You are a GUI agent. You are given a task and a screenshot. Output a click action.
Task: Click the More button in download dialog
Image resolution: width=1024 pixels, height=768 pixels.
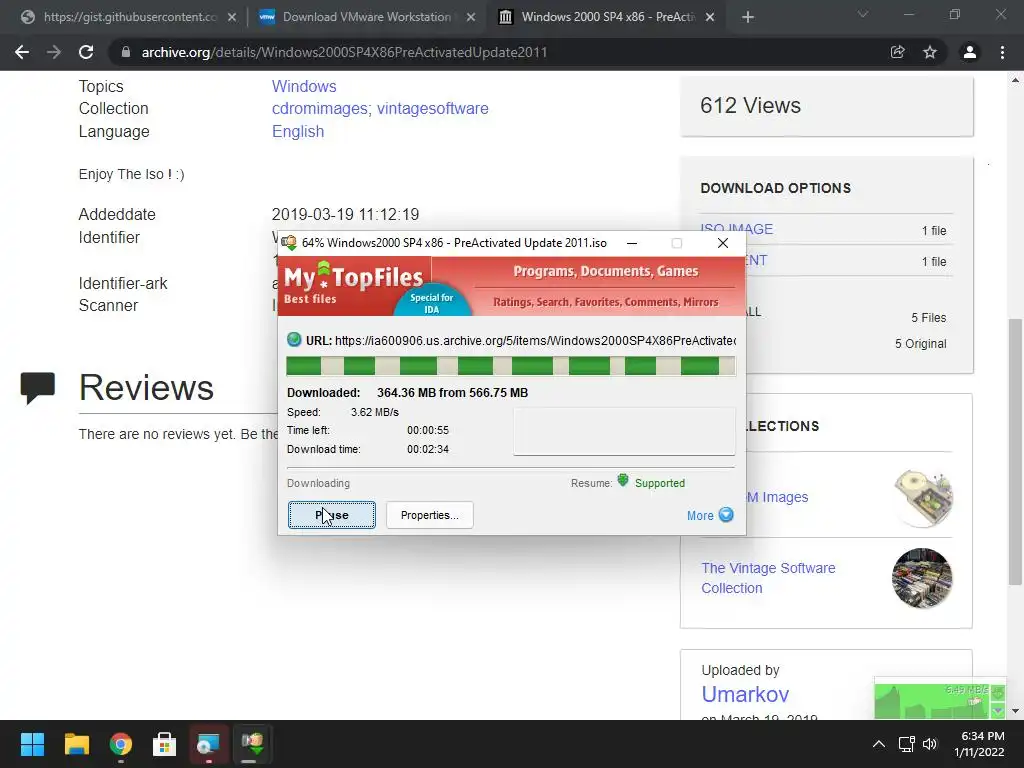710,515
